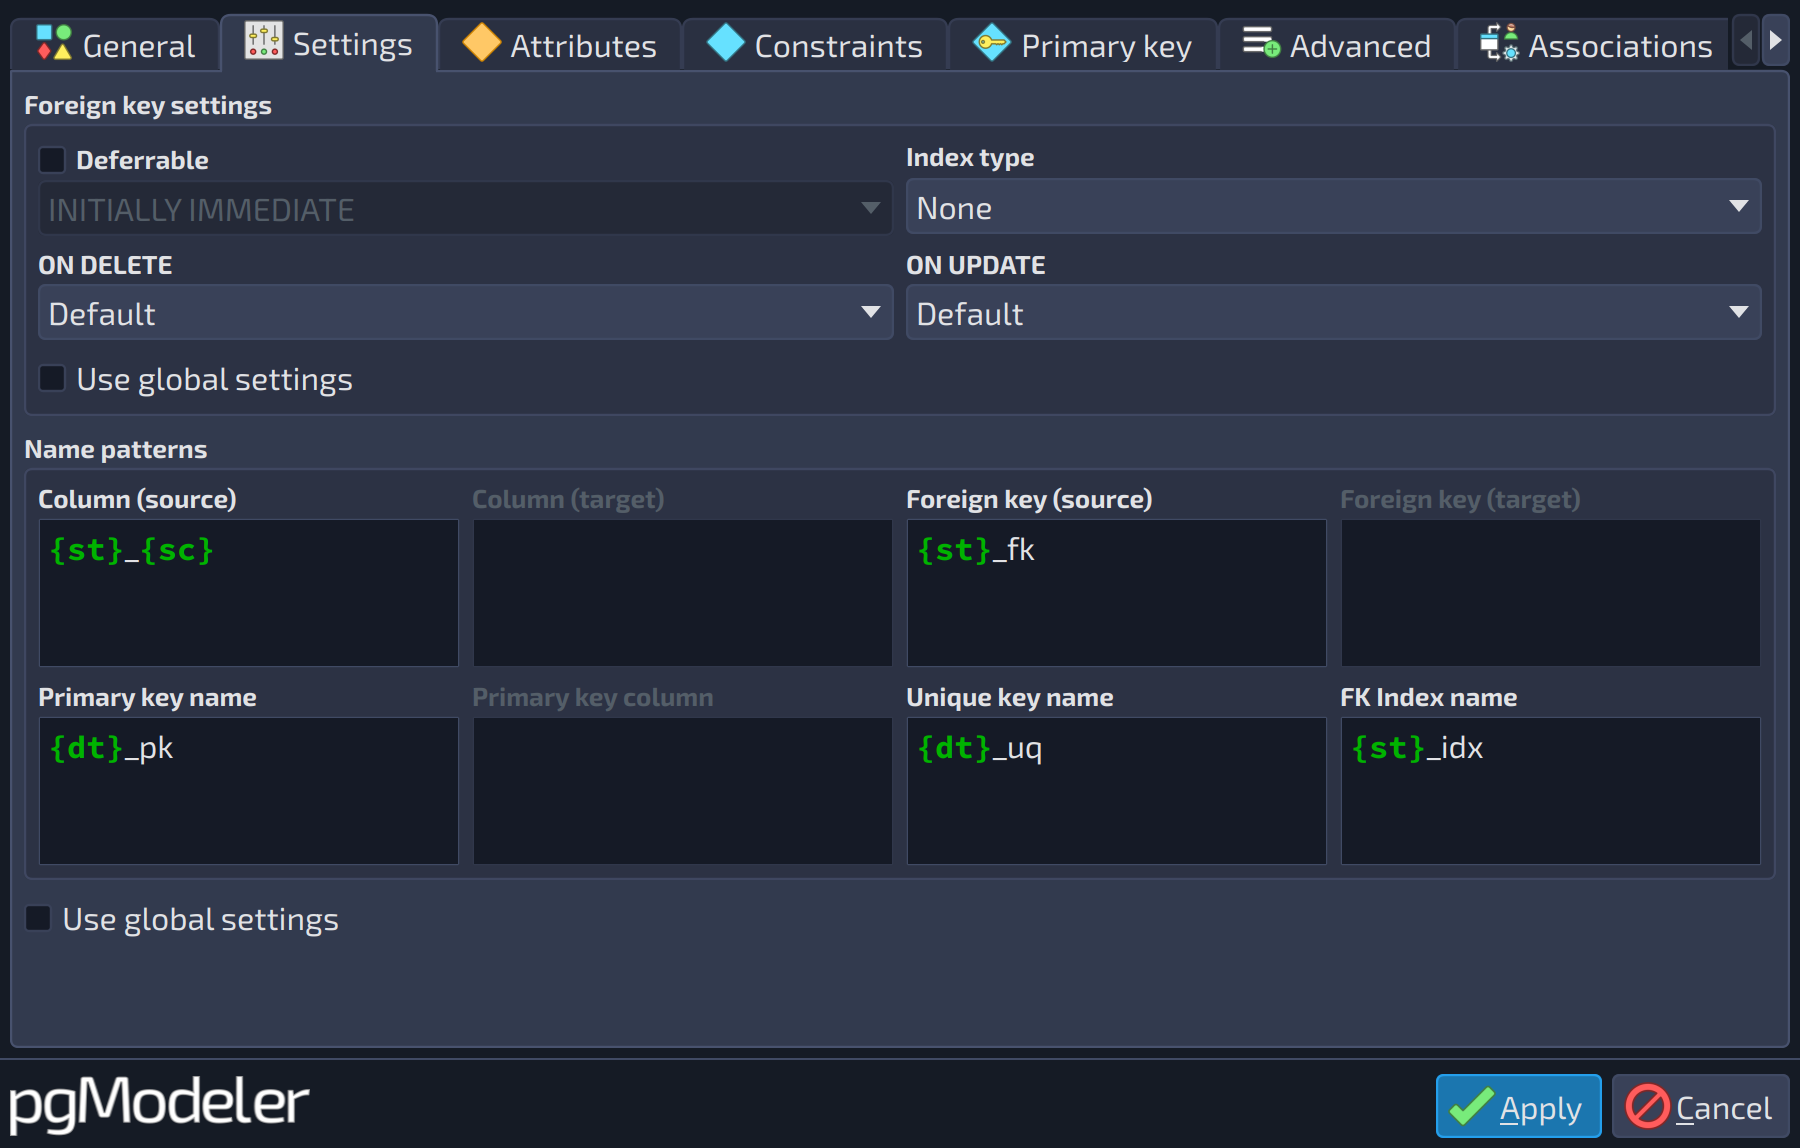Image resolution: width=1800 pixels, height=1148 pixels.
Task: Click the Settings tab sliders icon
Action: click(x=264, y=41)
